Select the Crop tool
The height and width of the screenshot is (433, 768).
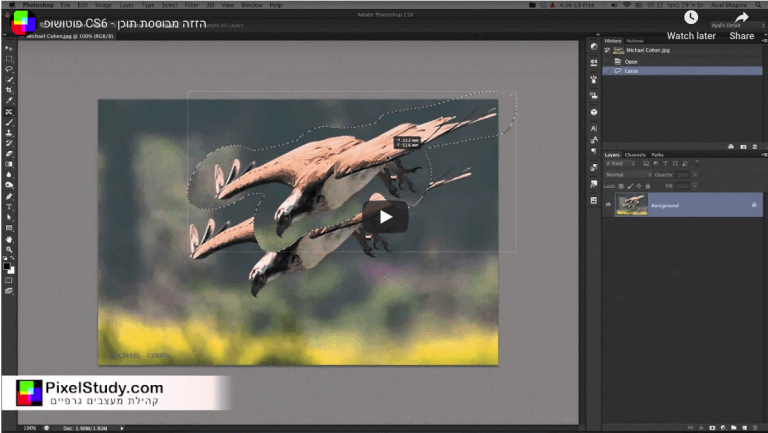[x=9, y=90]
